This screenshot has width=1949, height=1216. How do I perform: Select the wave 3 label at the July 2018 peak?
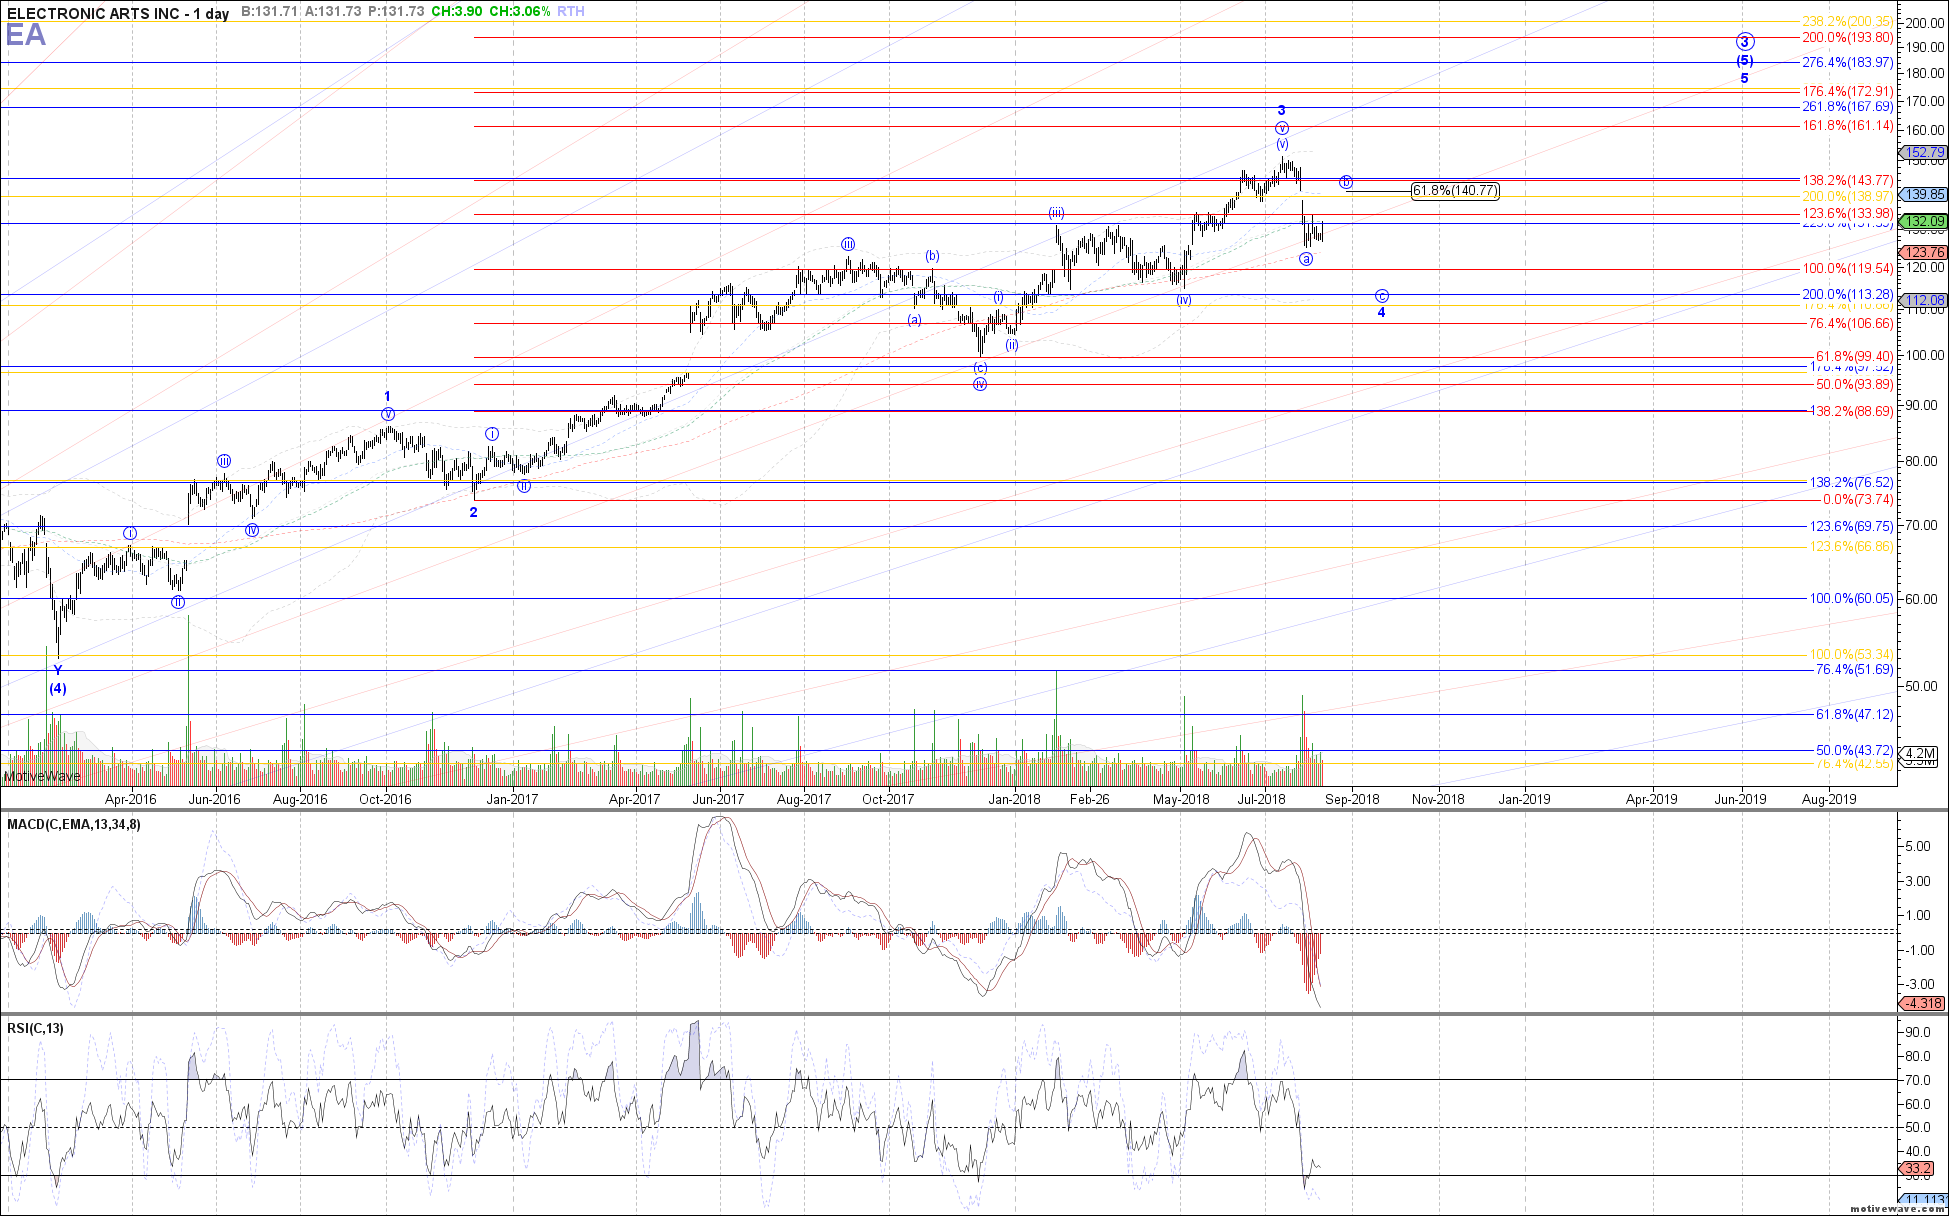tap(1281, 110)
